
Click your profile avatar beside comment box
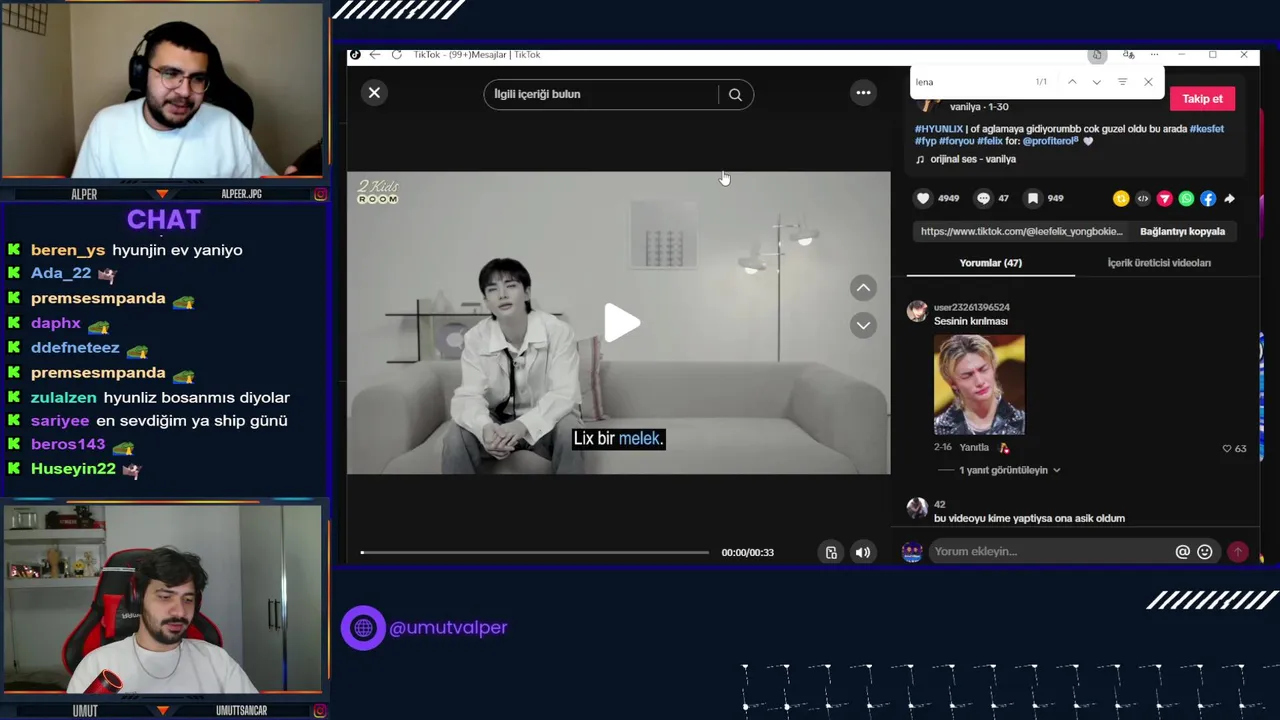click(912, 552)
